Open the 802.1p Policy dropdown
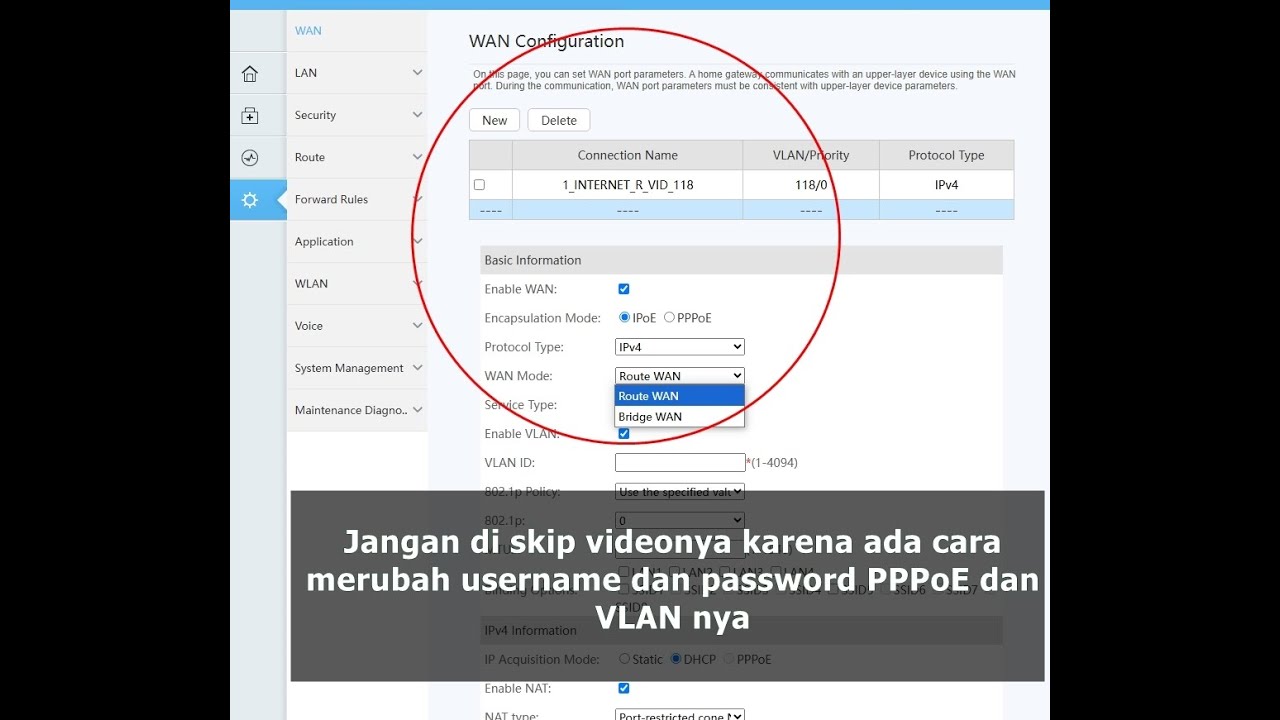 (x=680, y=492)
